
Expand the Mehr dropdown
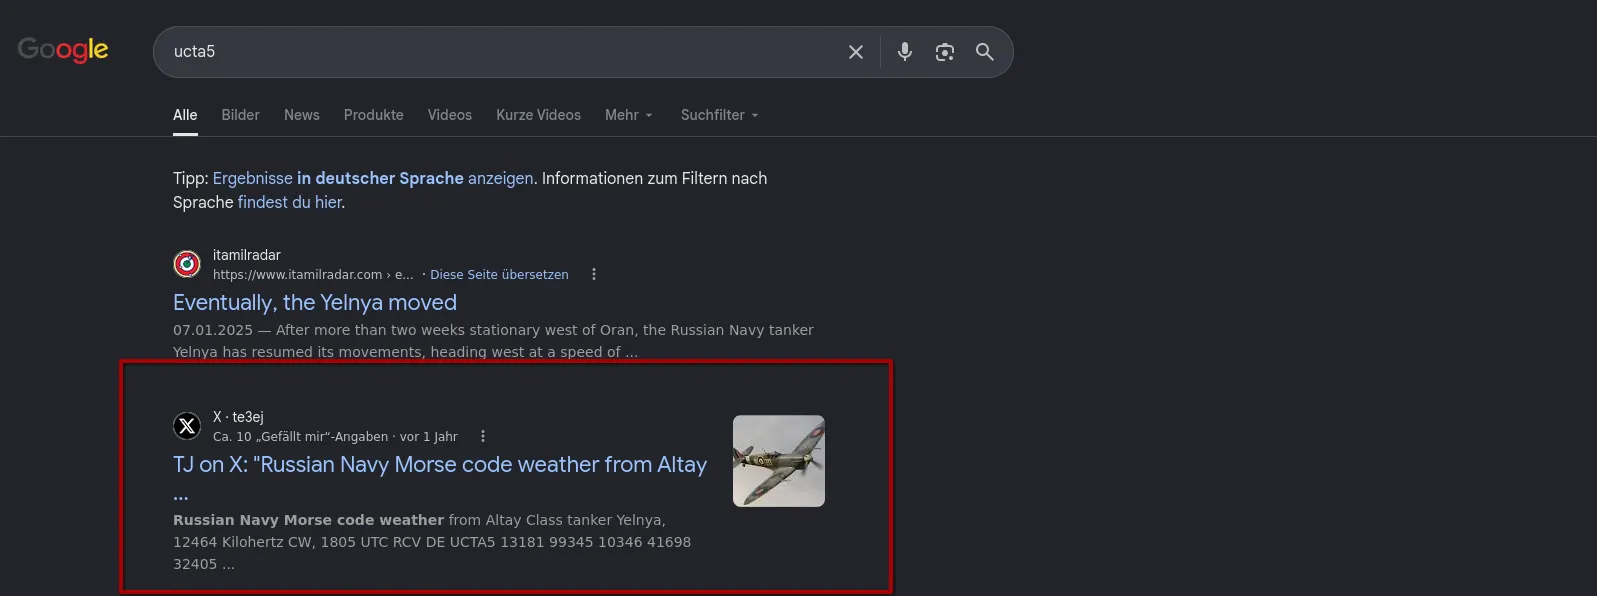click(x=629, y=115)
